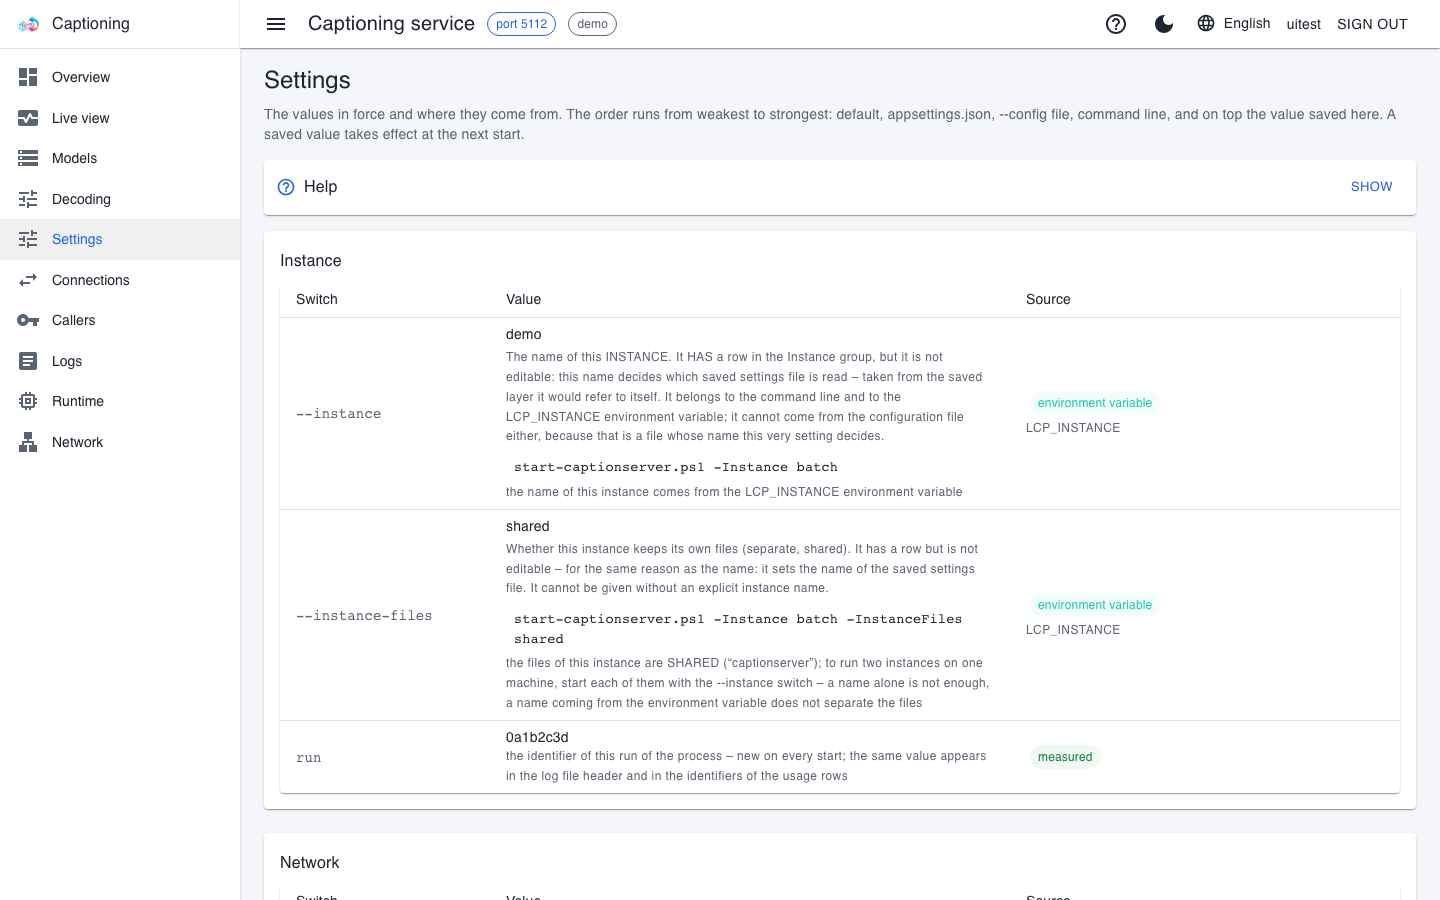
Task: Click the run identifier value 0a1b2c3d
Action: [x=537, y=737]
